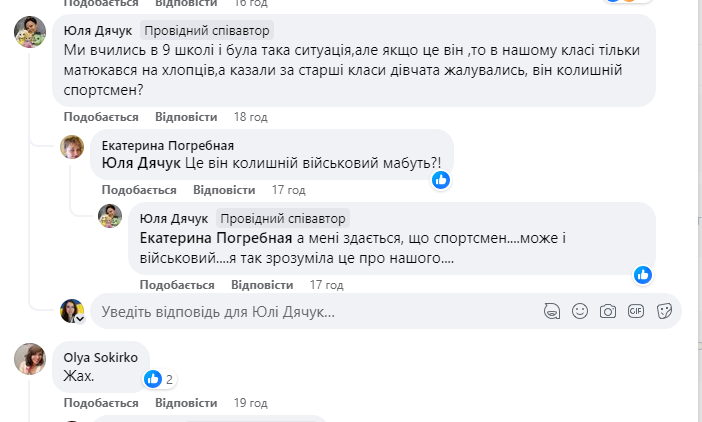Switch commenting profile via avatar arrow

coord(79,318)
